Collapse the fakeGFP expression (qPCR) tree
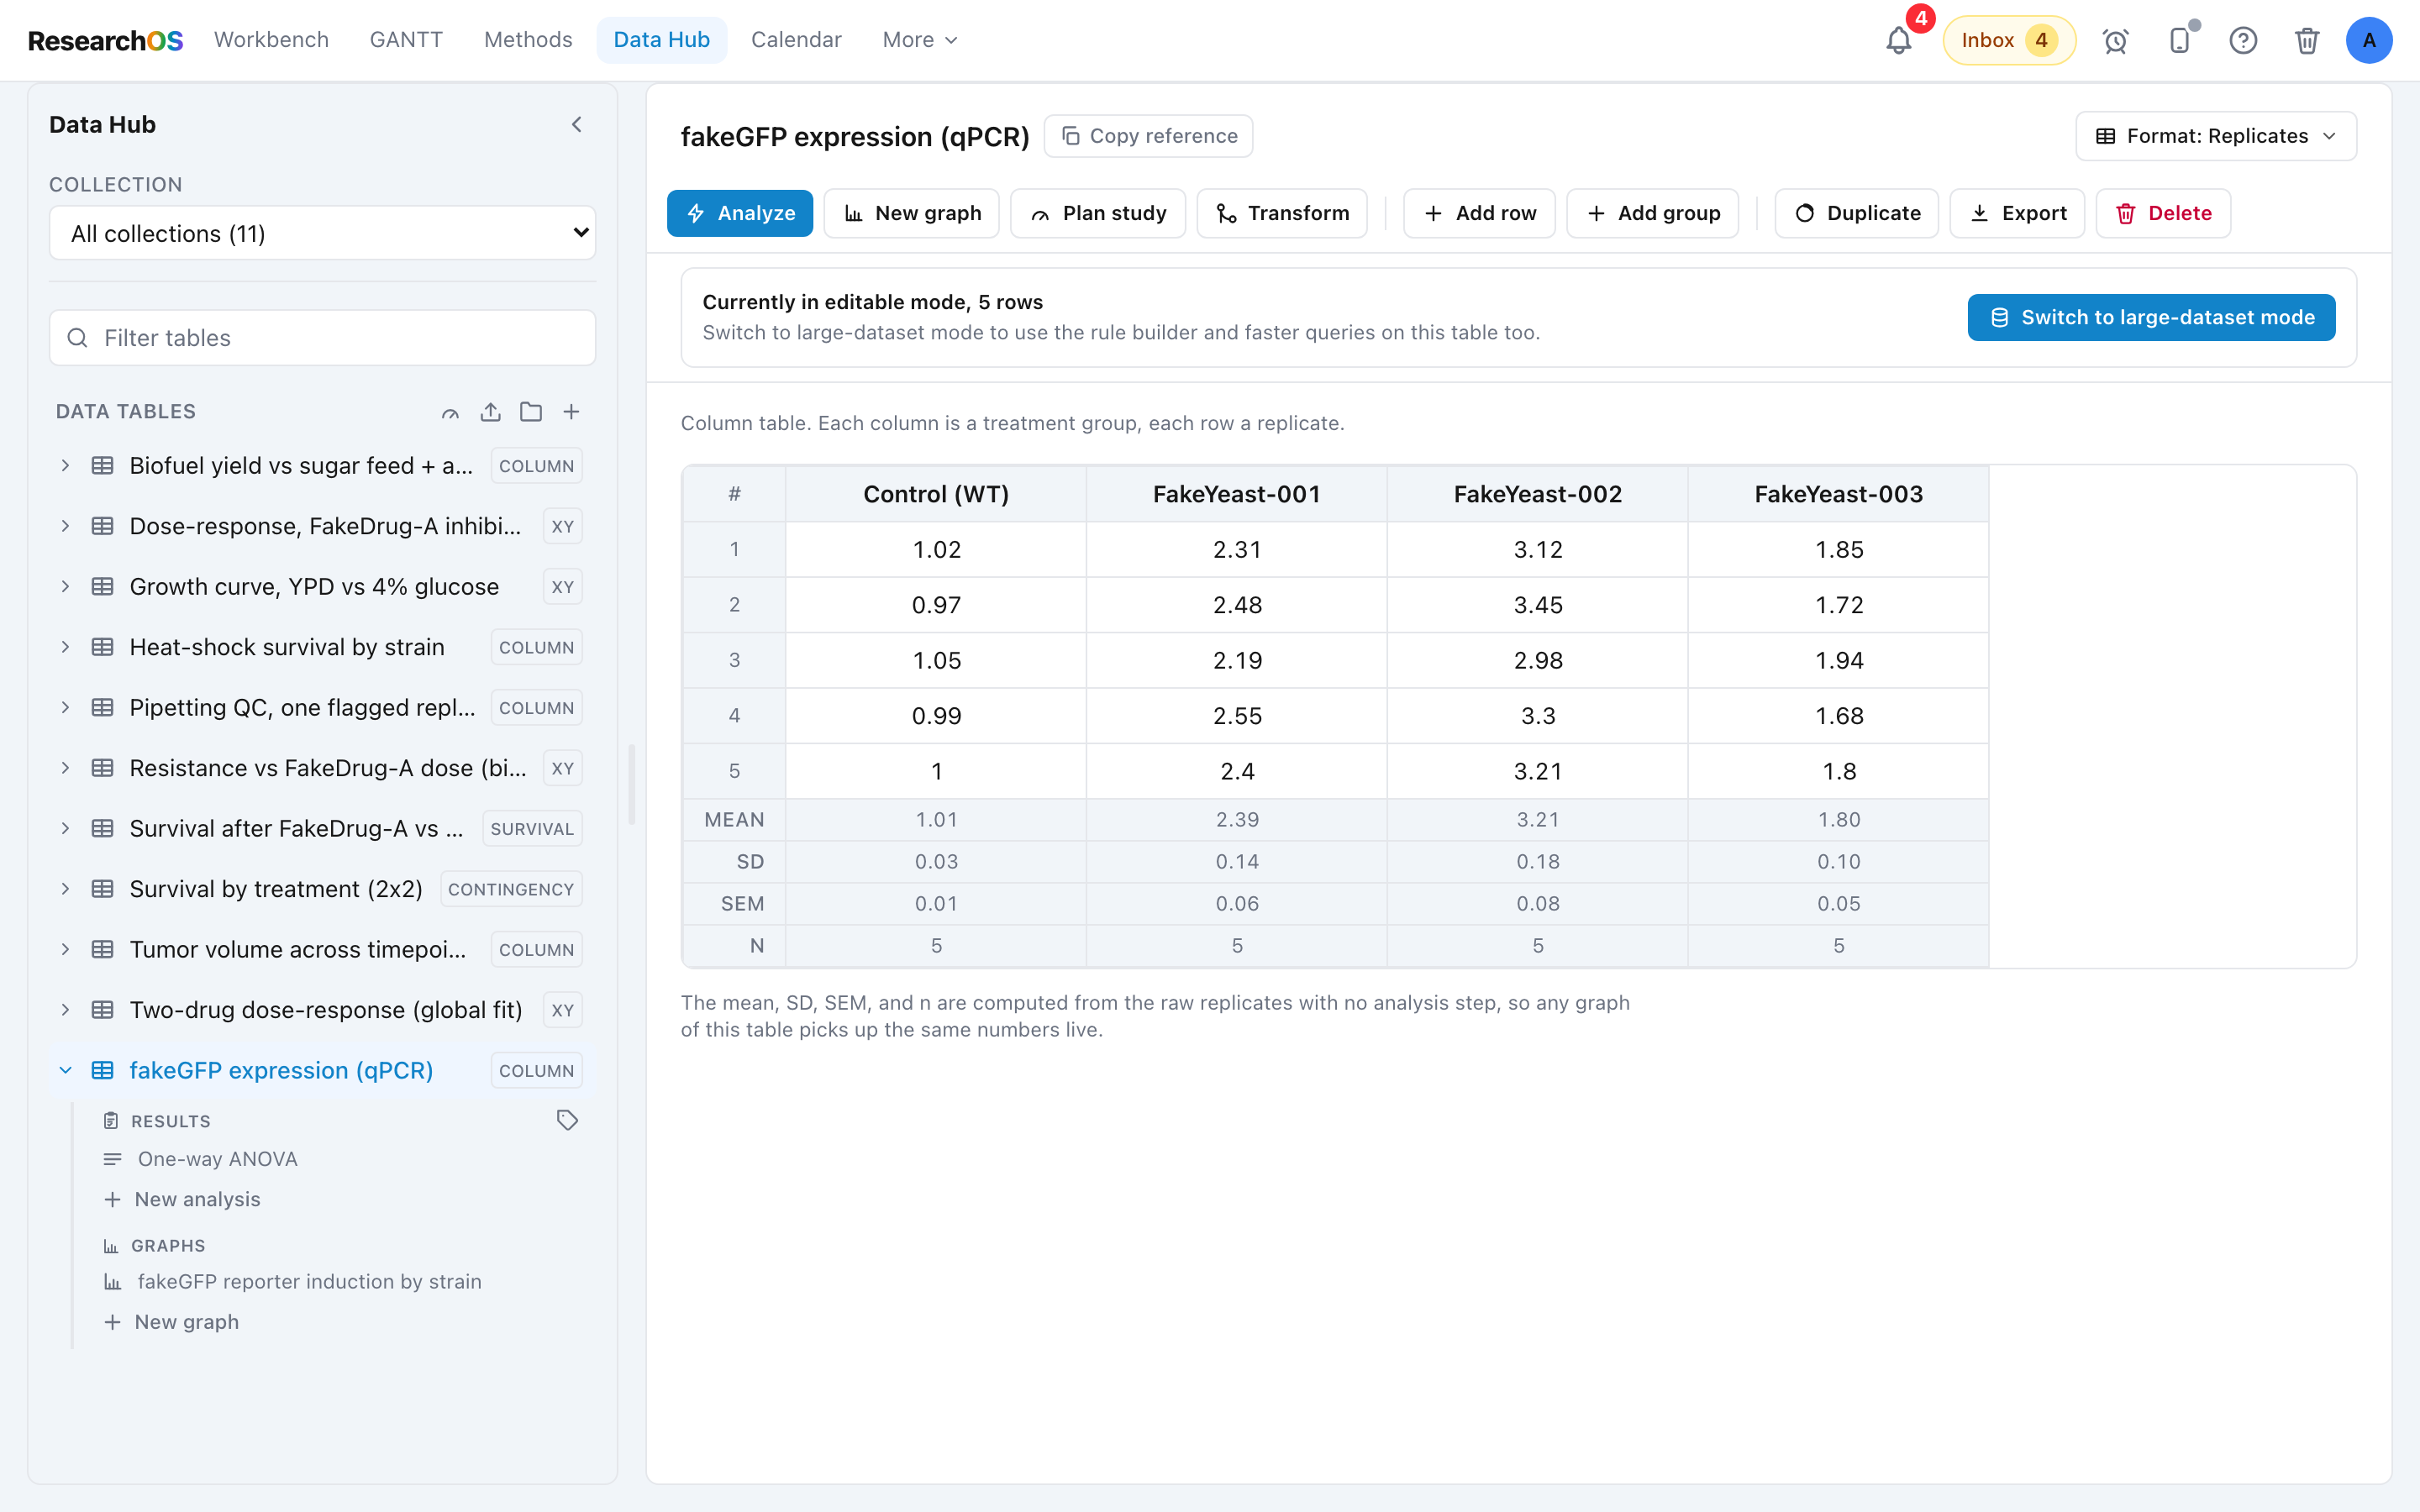The image size is (2420, 1512). 65,1070
